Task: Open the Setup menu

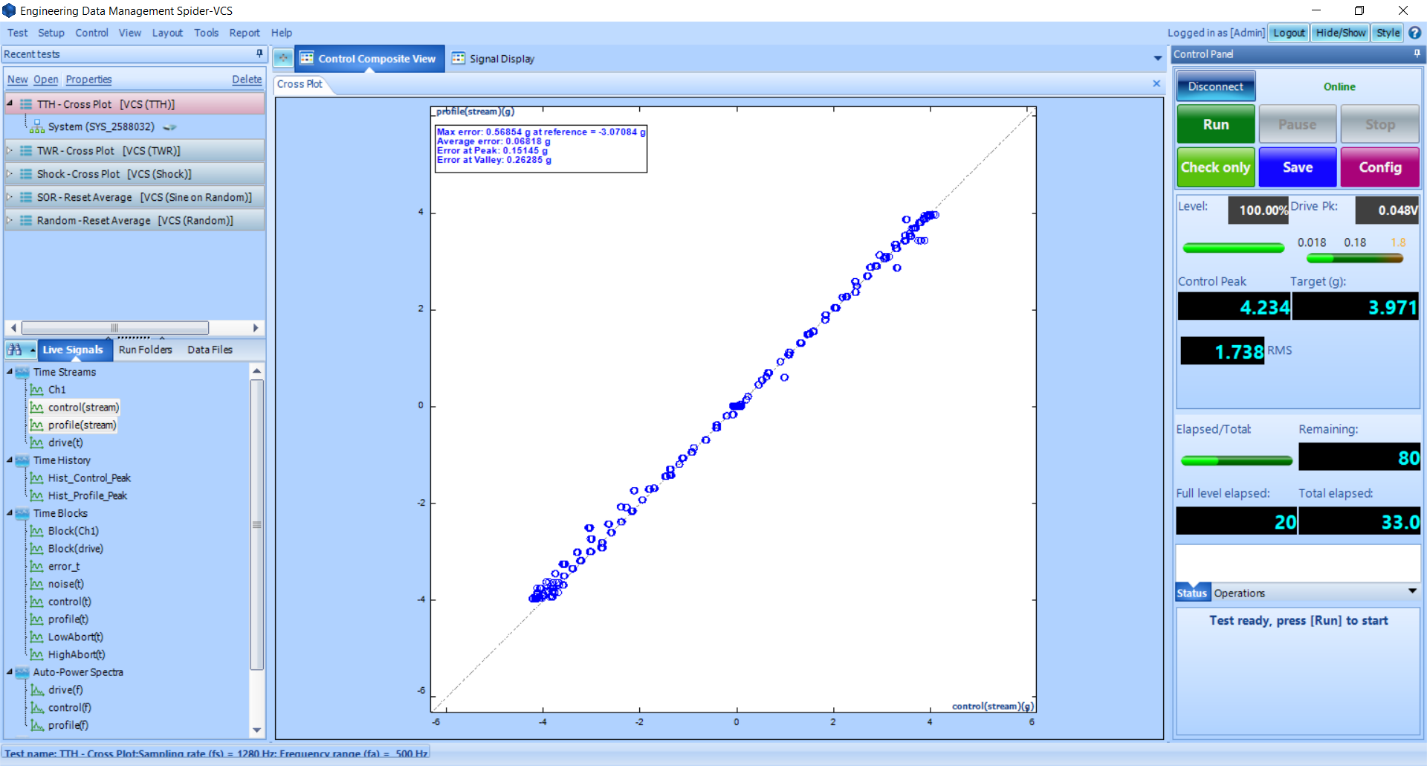Action: [51, 32]
